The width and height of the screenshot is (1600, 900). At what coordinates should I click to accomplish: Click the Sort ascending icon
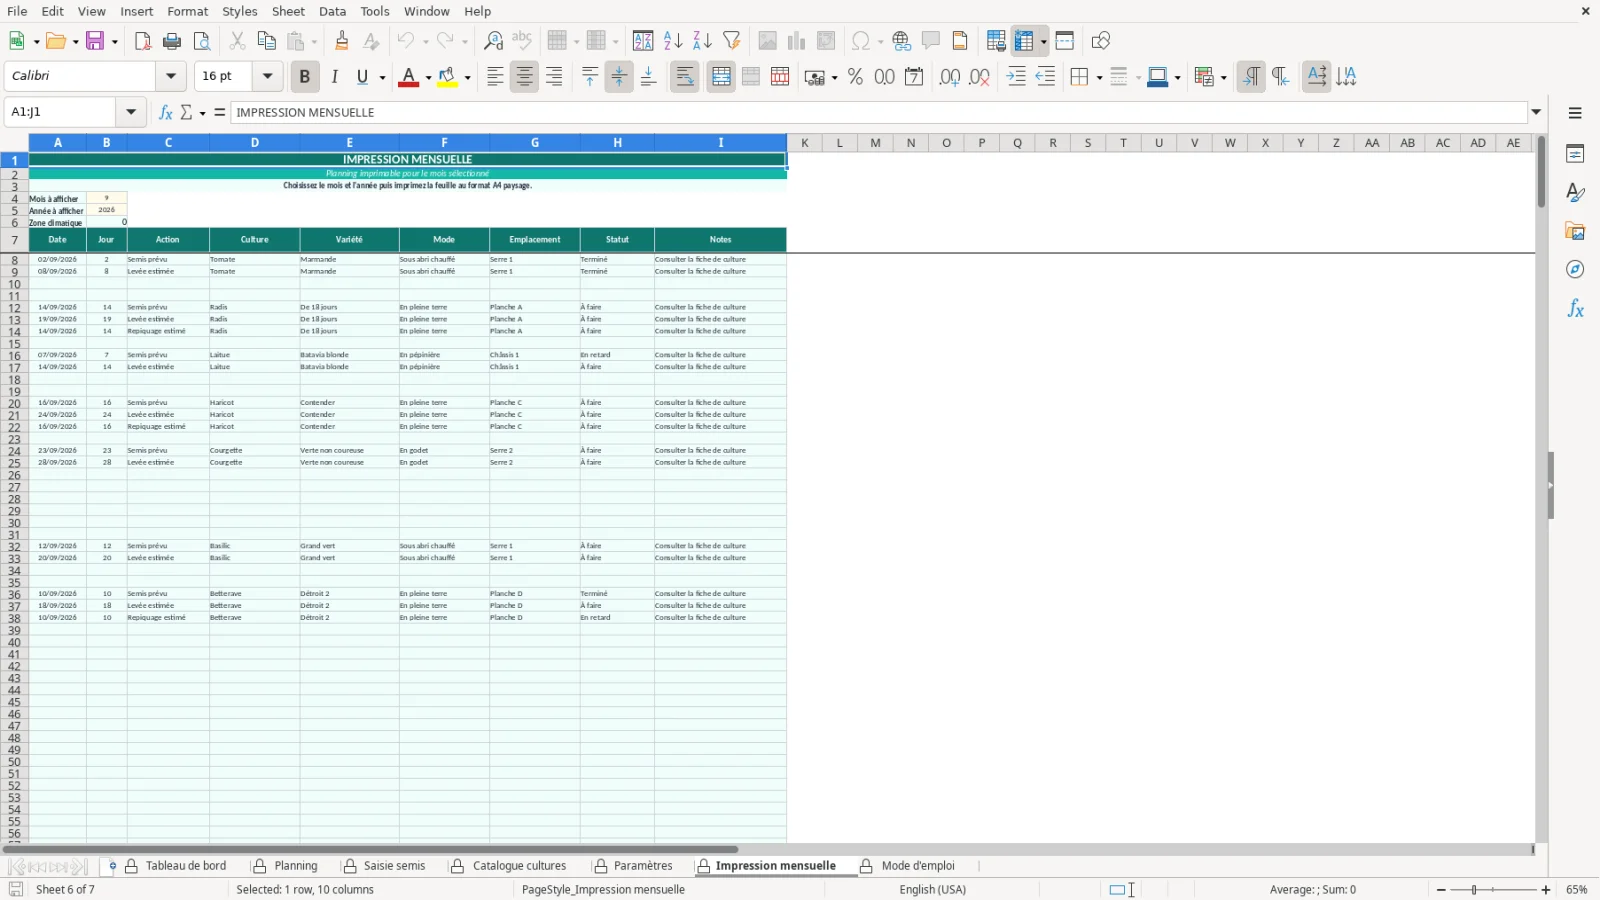pos(673,41)
